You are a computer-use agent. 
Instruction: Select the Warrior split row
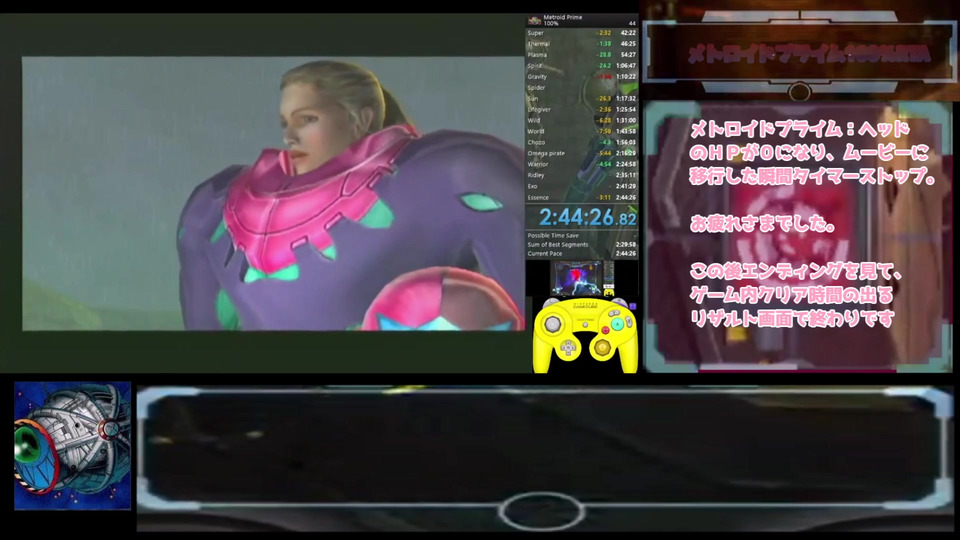click(x=582, y=165)
